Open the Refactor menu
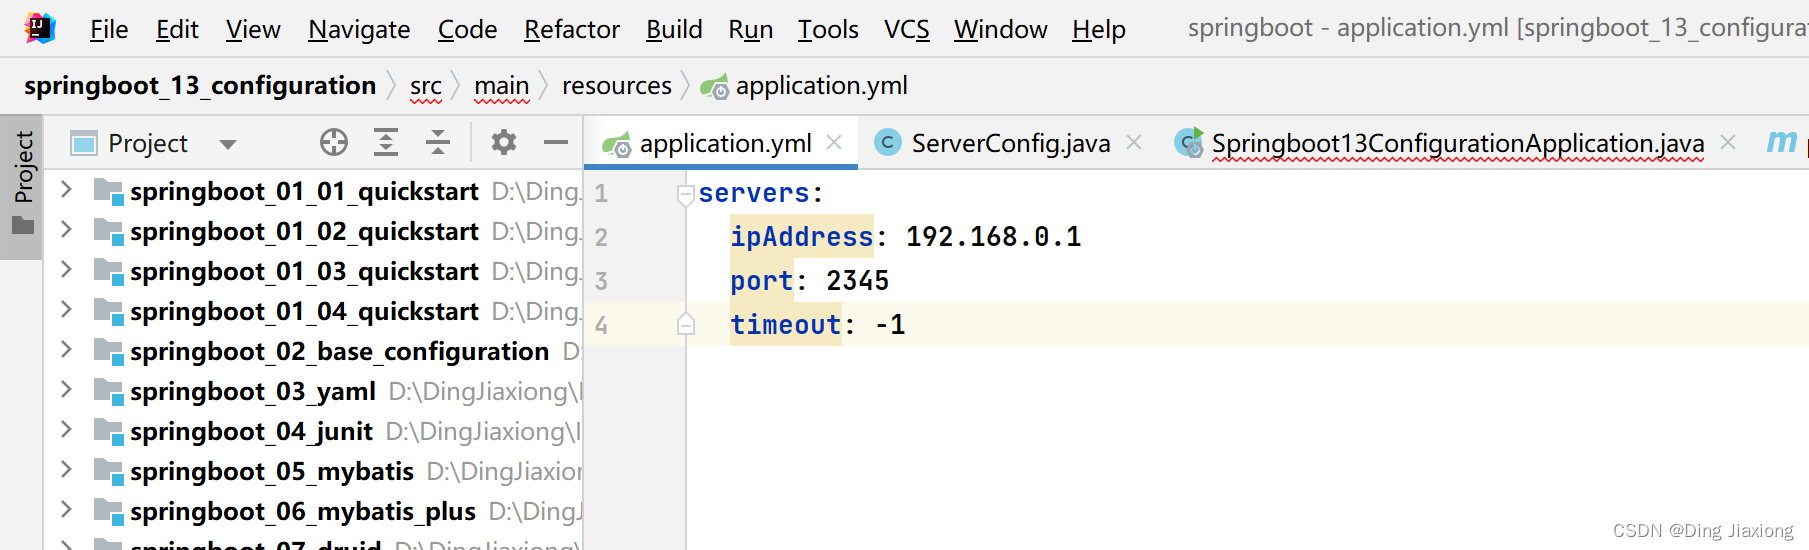 [572, 30]
